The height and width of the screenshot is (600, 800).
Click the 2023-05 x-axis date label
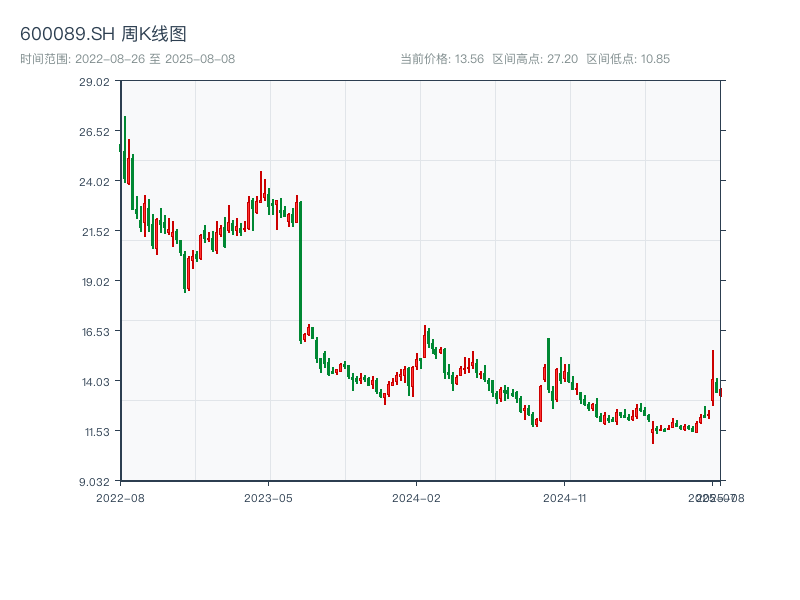pyautogui.click(x=268, y=497)
